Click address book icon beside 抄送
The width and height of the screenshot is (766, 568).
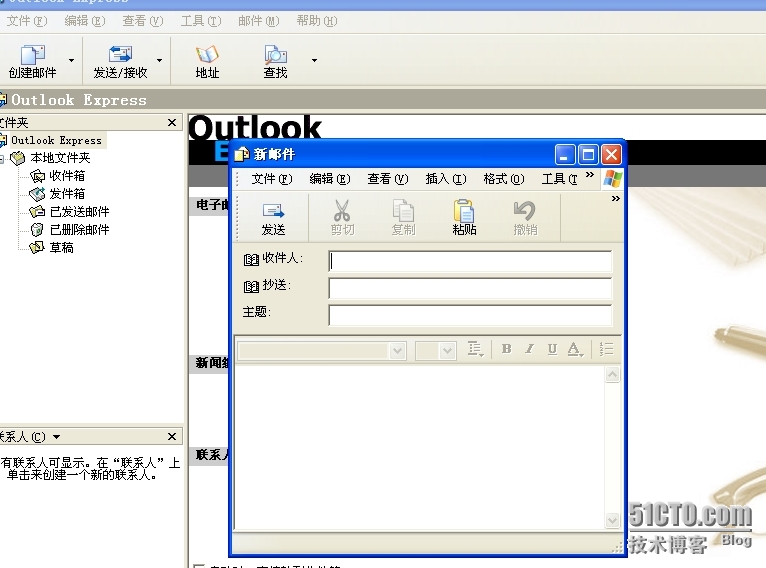[x=251, y=286]
